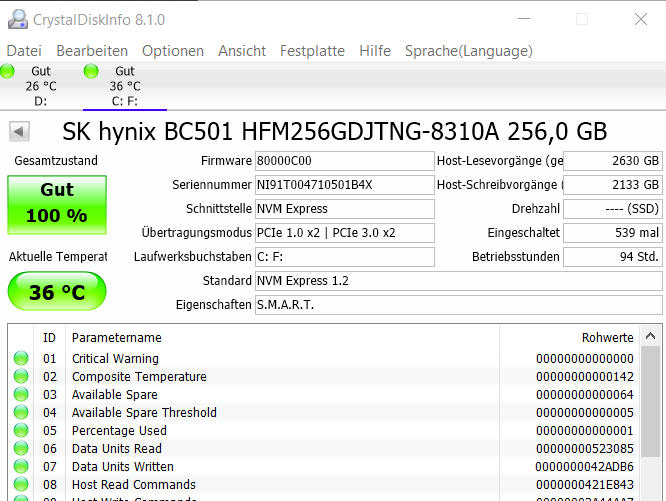This screenshot has width=666, height=501.
Task: Click the disk model title SK hynix BC501
Action: [335, 131]
